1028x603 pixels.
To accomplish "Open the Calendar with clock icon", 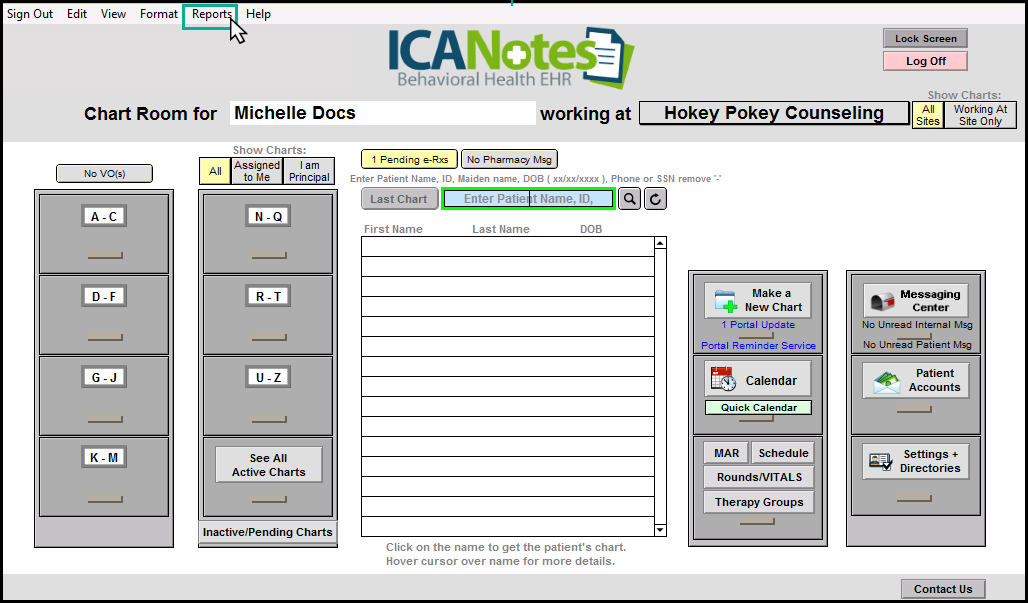I will (x=757, y=380).
